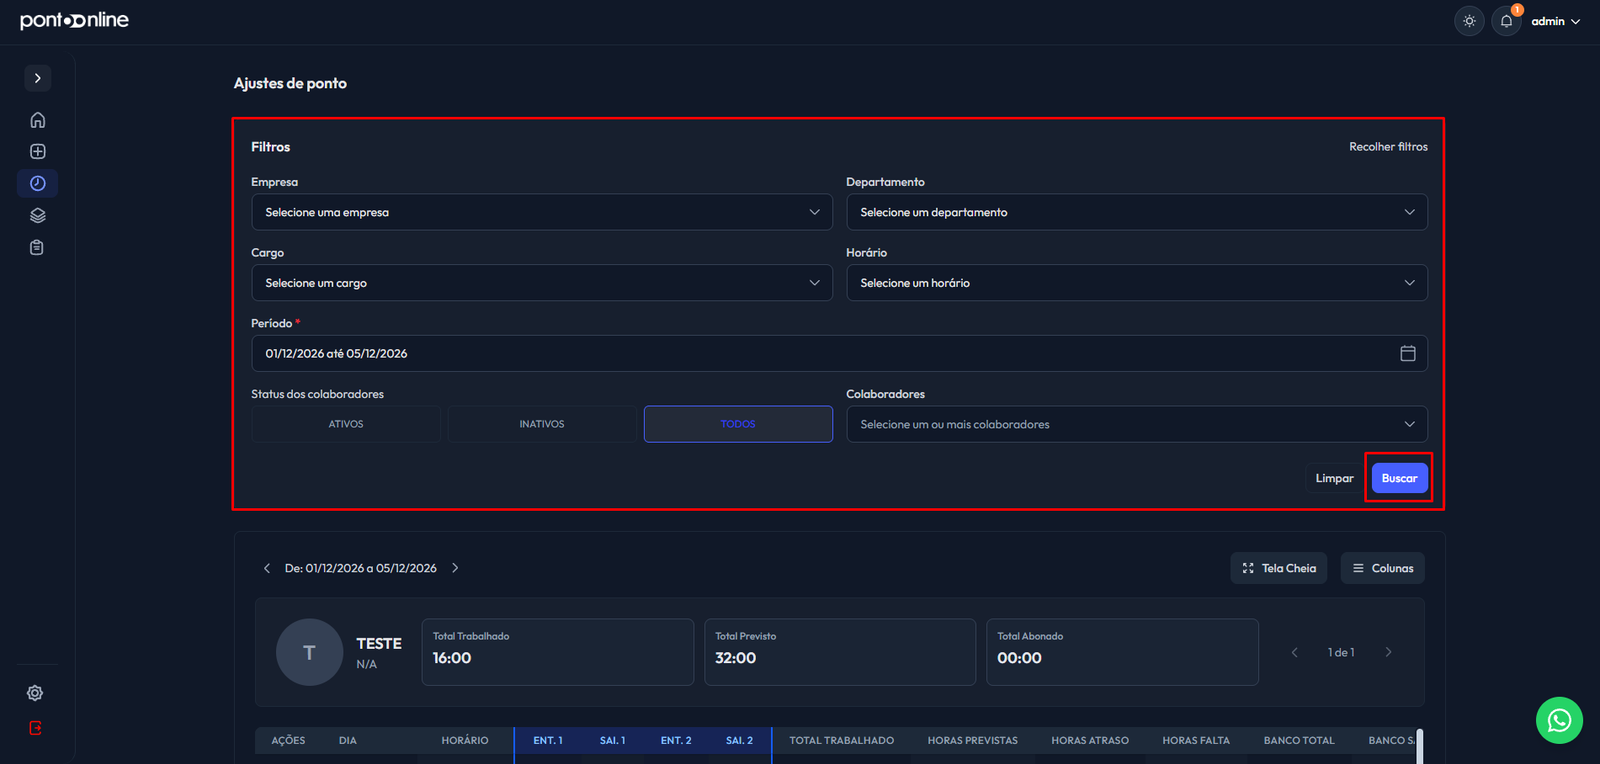Go to previous date range arrow
This screenshot has height=764, width=1600.
(x=267, y=568)
